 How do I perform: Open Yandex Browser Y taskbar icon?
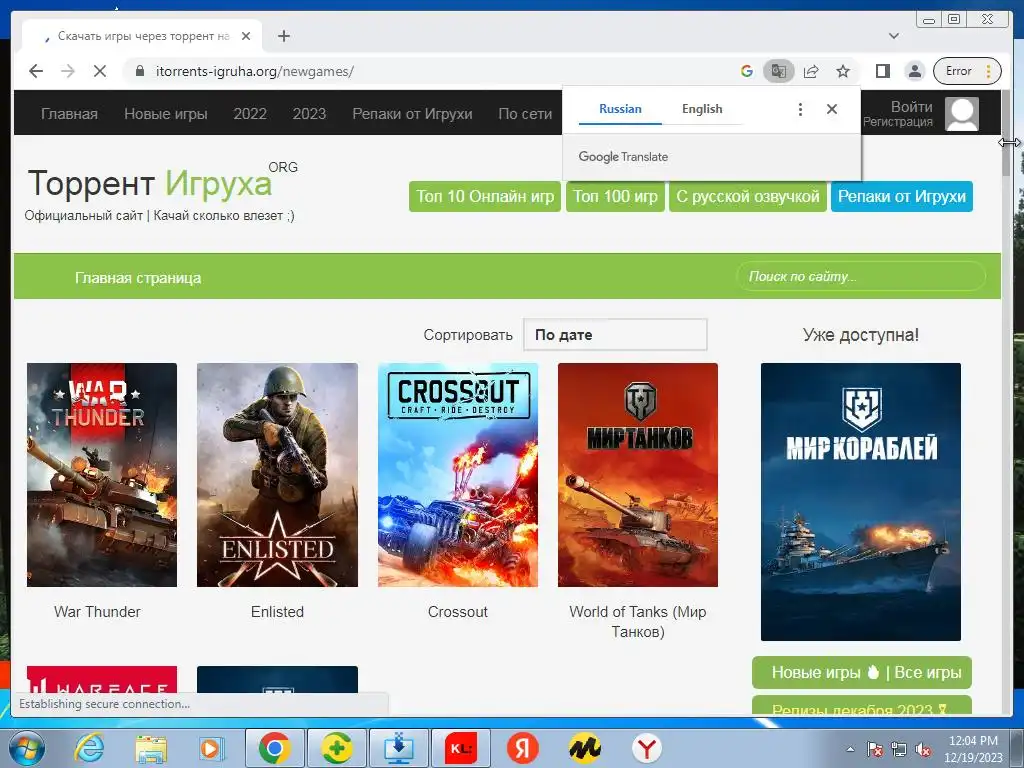647,748
